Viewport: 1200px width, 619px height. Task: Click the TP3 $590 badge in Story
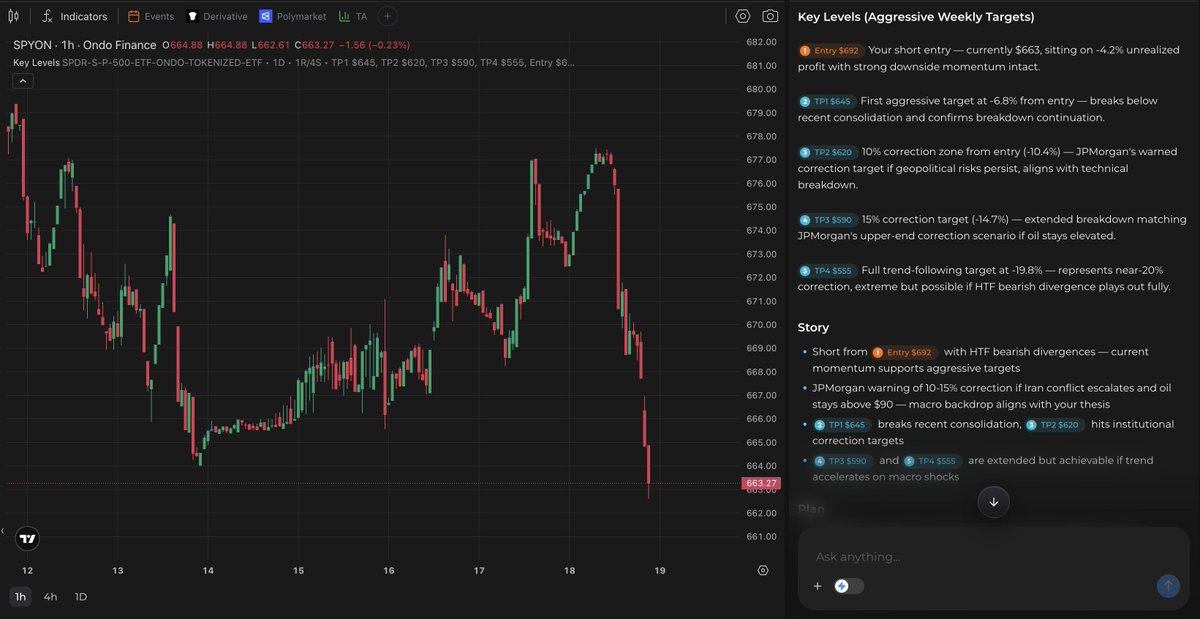(842, 461)
